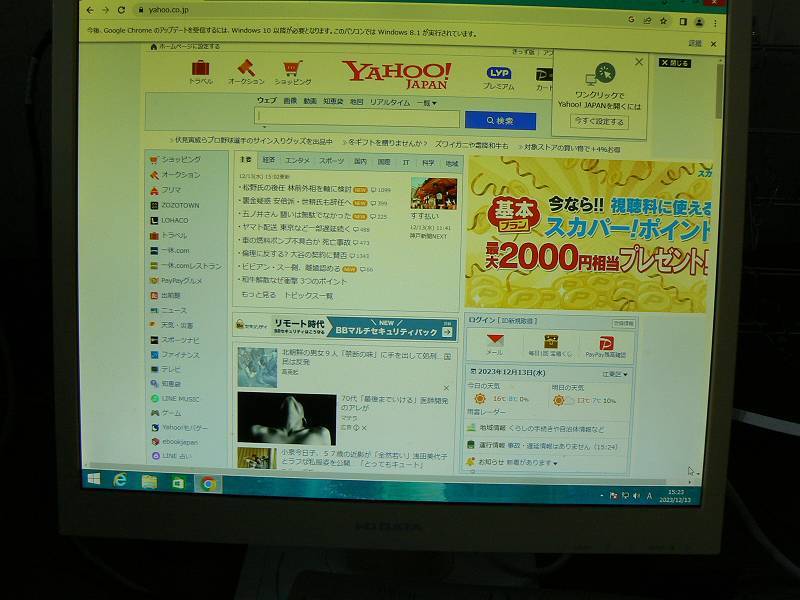Select the エンタメ news tab
800x600 pixels.
coord(297,161)
